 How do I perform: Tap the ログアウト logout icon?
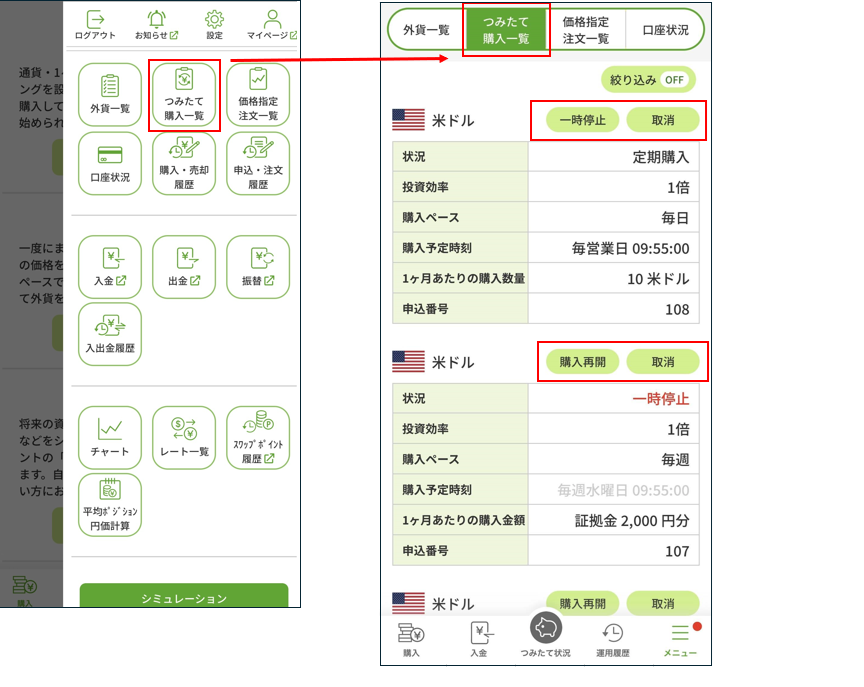95,22
